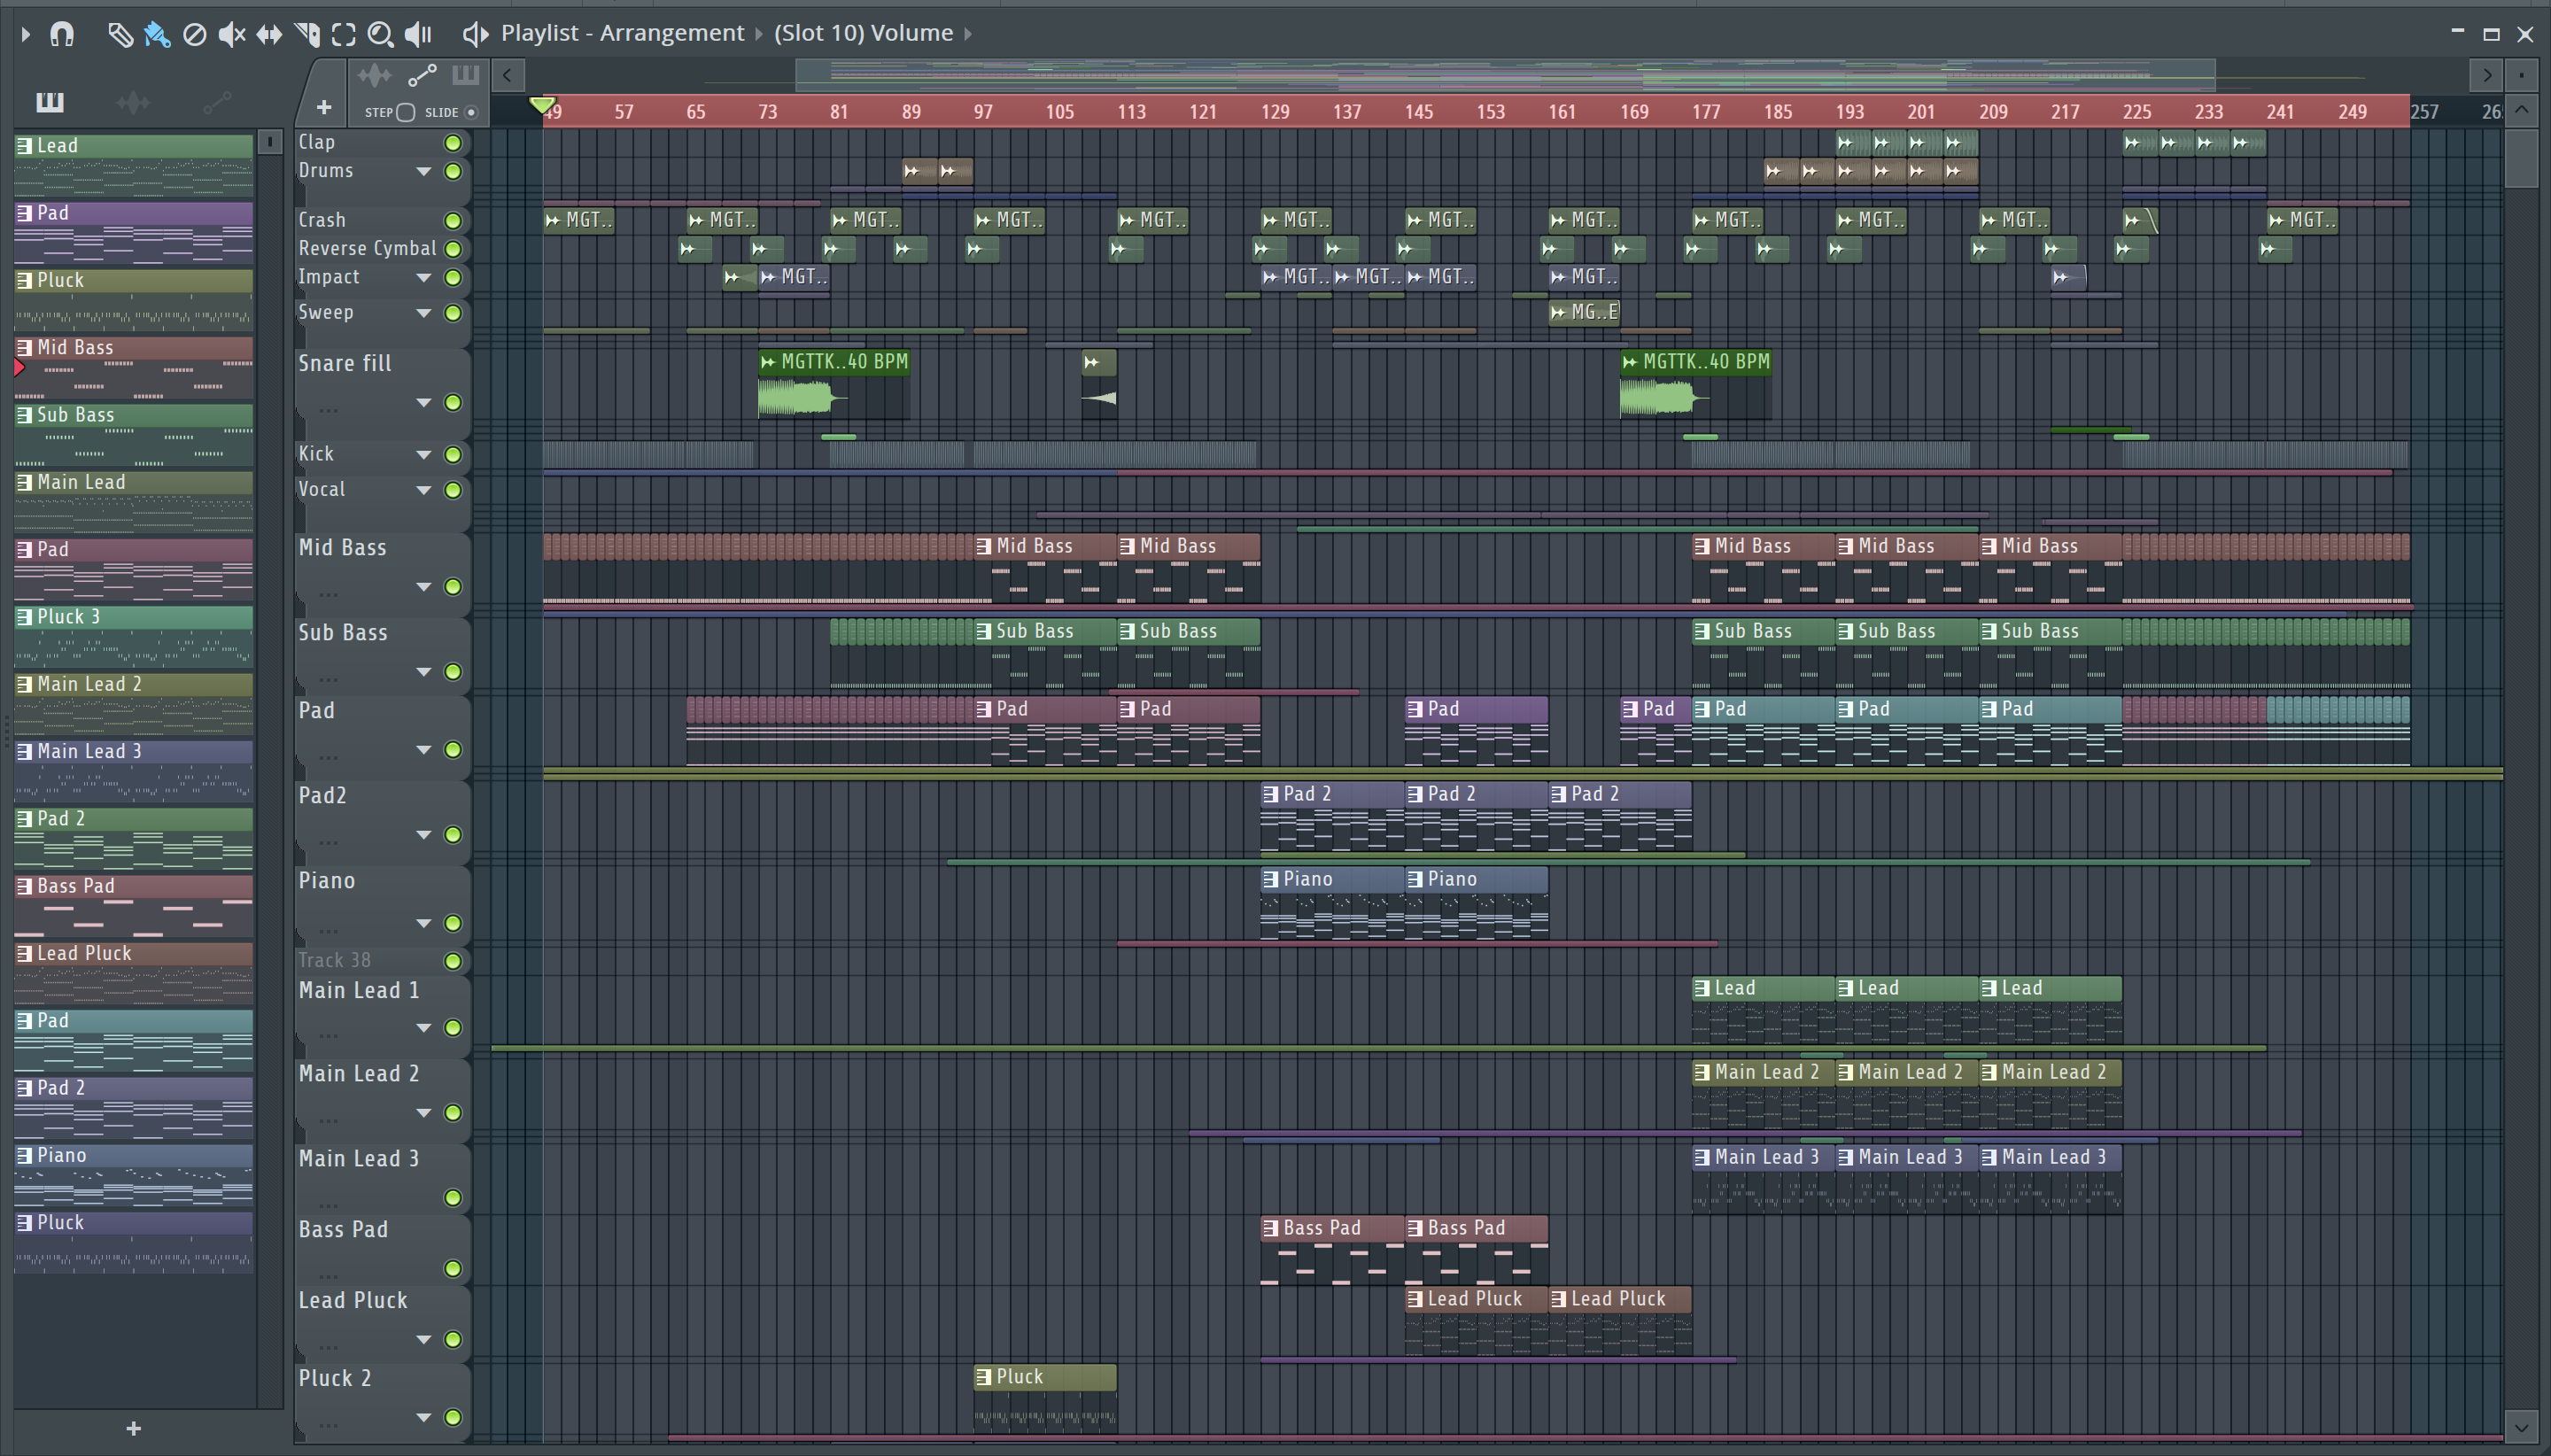Screen dimensions: 2551x1456
Task: Switch picker to patterns view
Action: click(49, 101)
